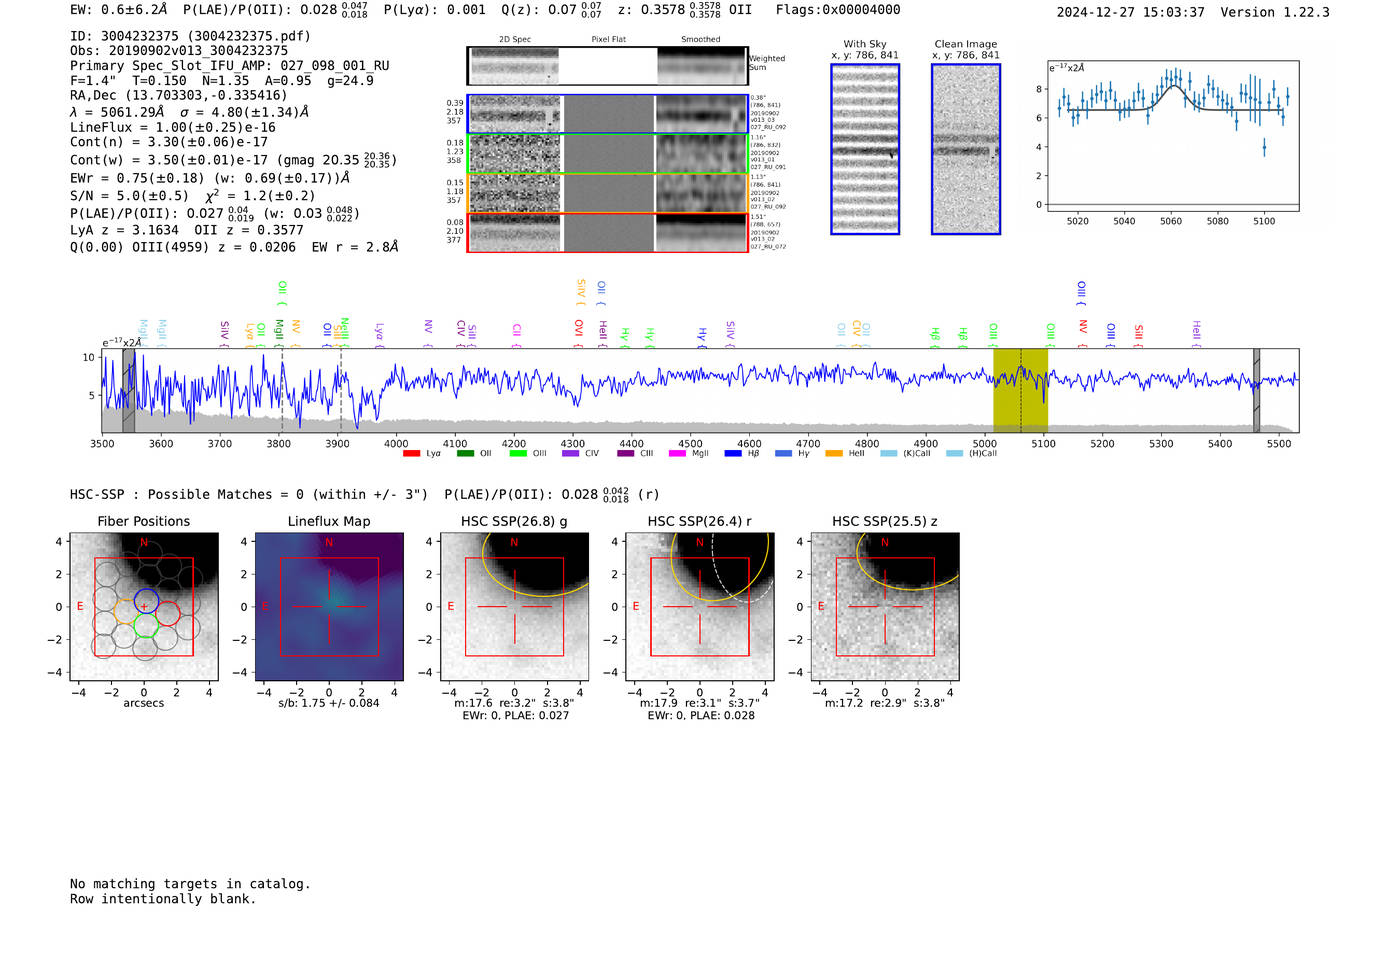Open the blue-bordered fiber row's 2D Spec cutout

[515, 114]
